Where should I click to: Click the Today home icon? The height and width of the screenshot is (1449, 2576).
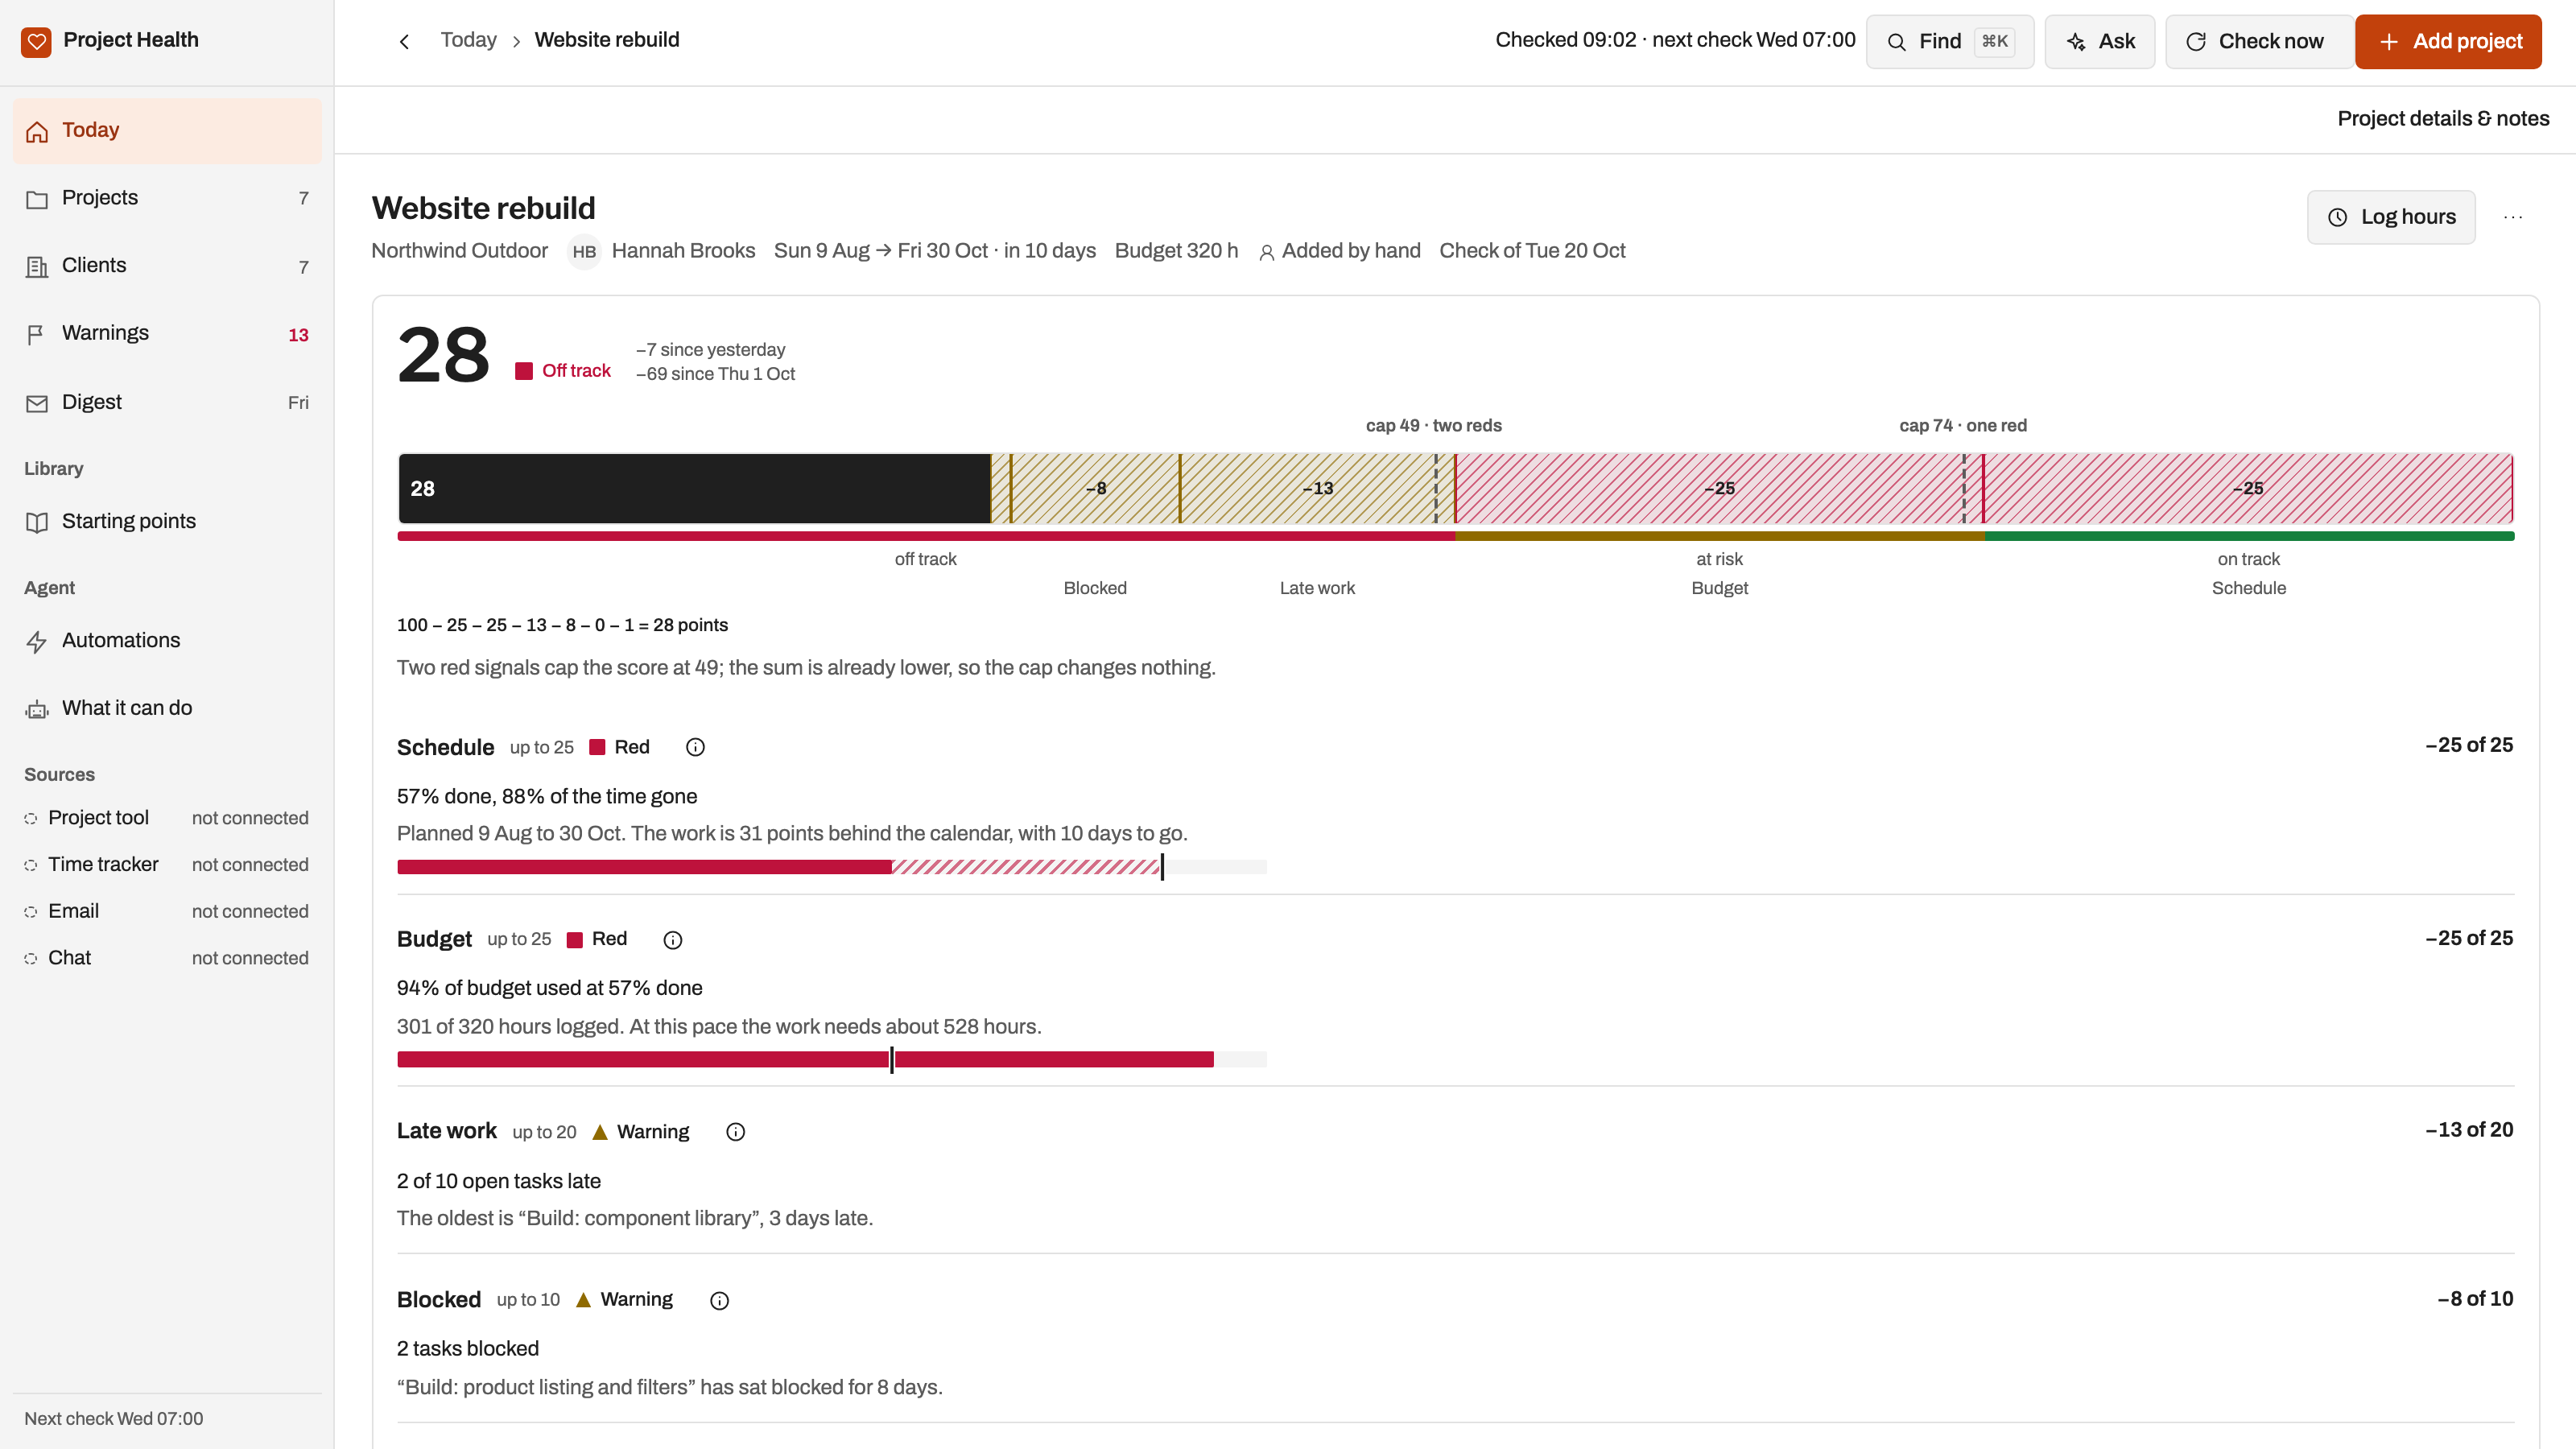tap(37, 131)
